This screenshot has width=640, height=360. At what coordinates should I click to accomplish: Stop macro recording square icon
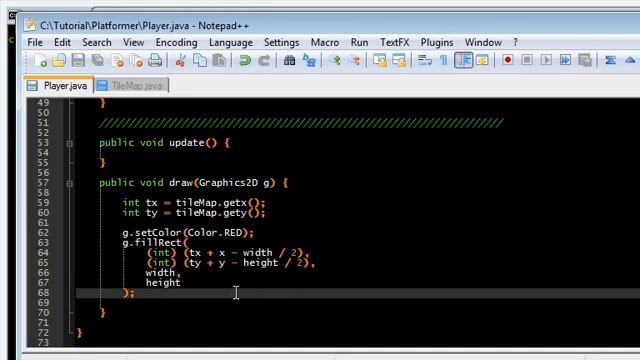(527, 60)
